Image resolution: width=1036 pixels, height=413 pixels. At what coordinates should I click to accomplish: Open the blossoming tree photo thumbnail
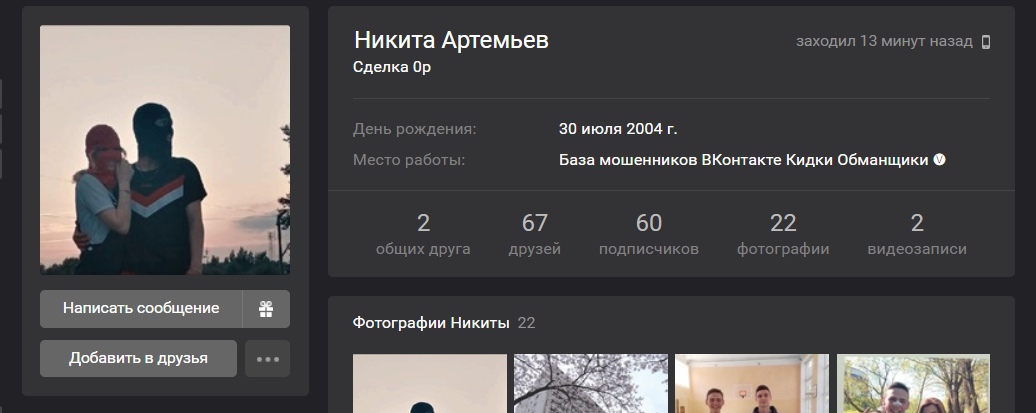(x=591, y=384)
